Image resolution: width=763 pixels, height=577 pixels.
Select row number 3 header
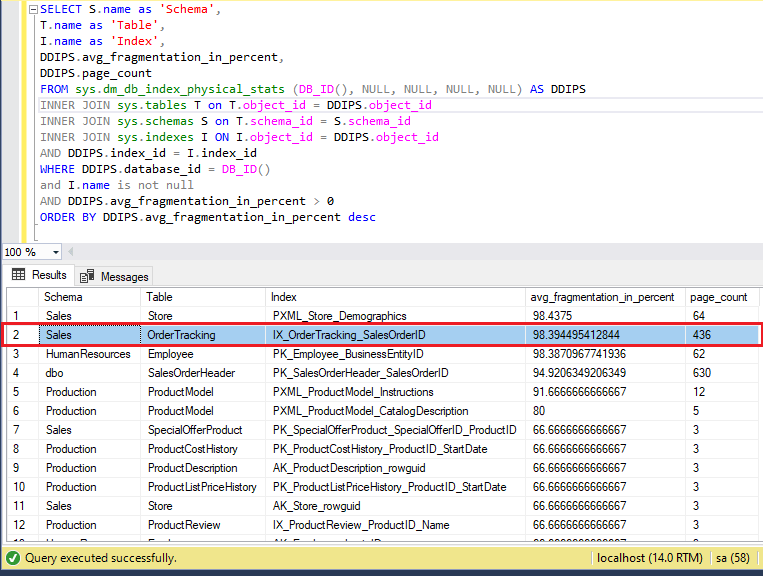[x=23, y=354]
